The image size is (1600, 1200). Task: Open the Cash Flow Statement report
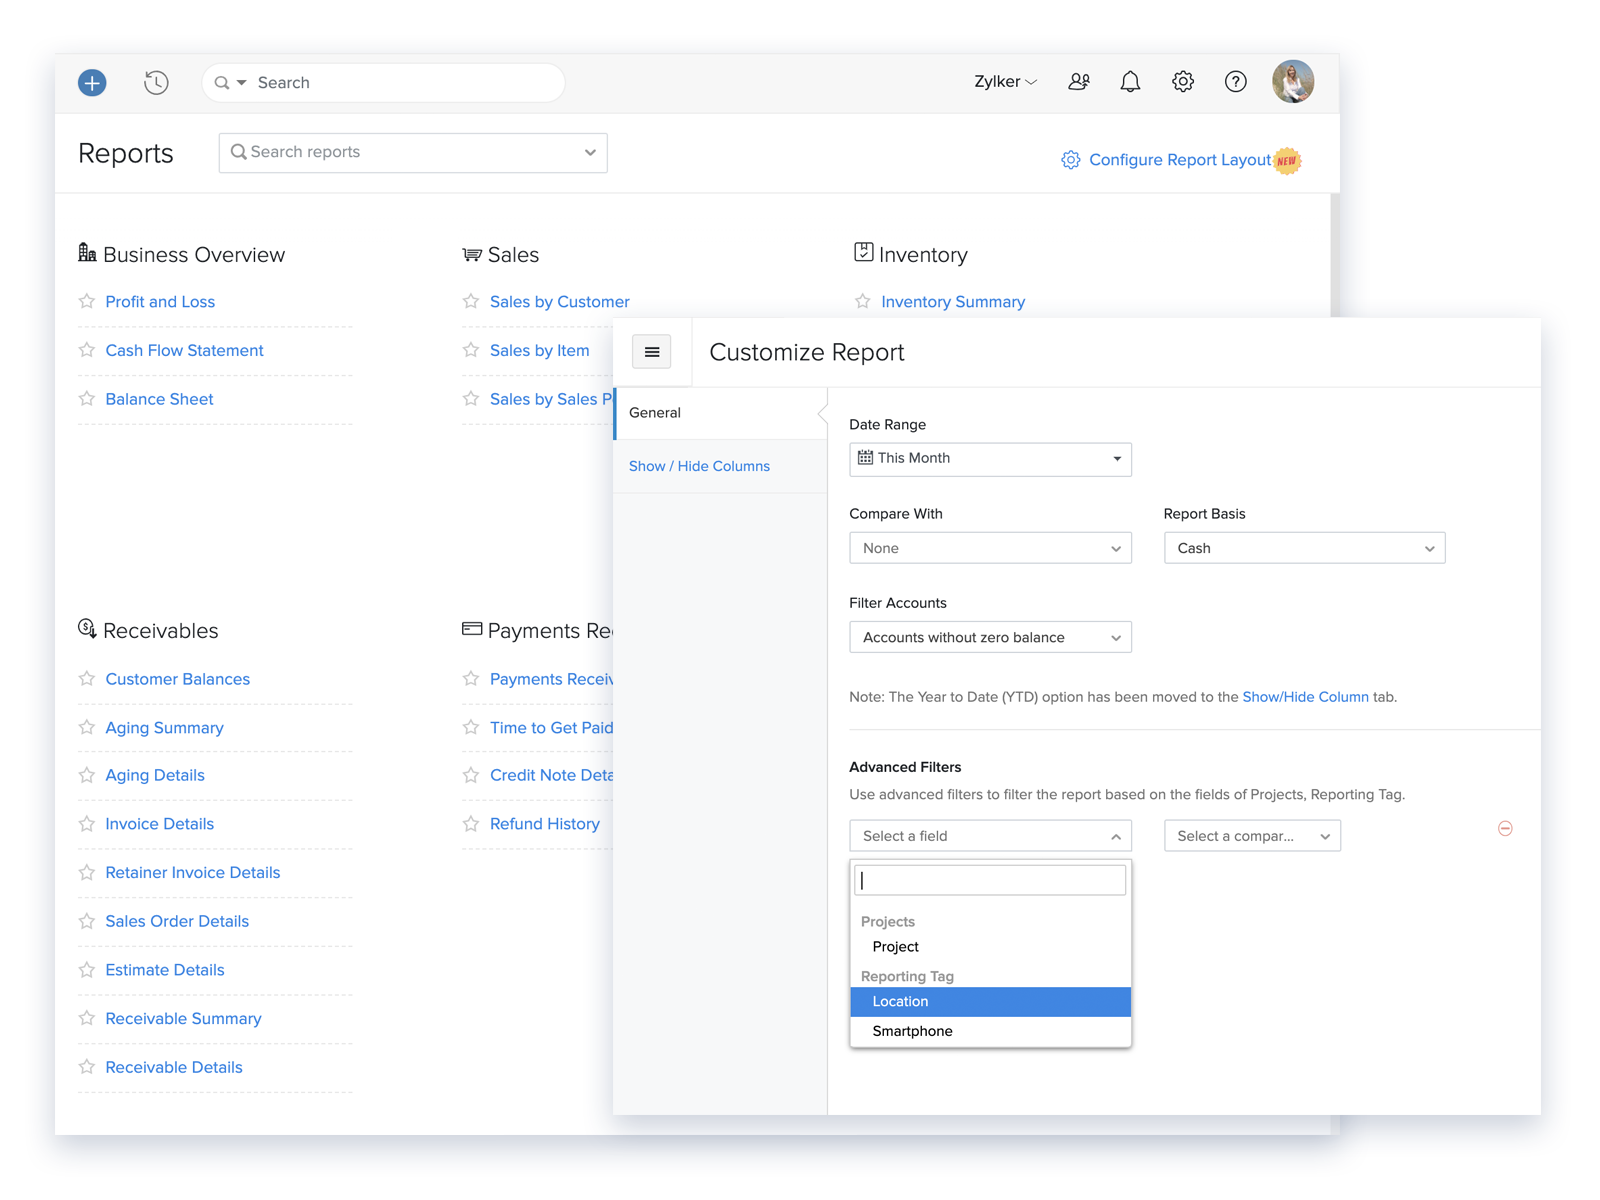pyautogui.click(x=184, y=351)
